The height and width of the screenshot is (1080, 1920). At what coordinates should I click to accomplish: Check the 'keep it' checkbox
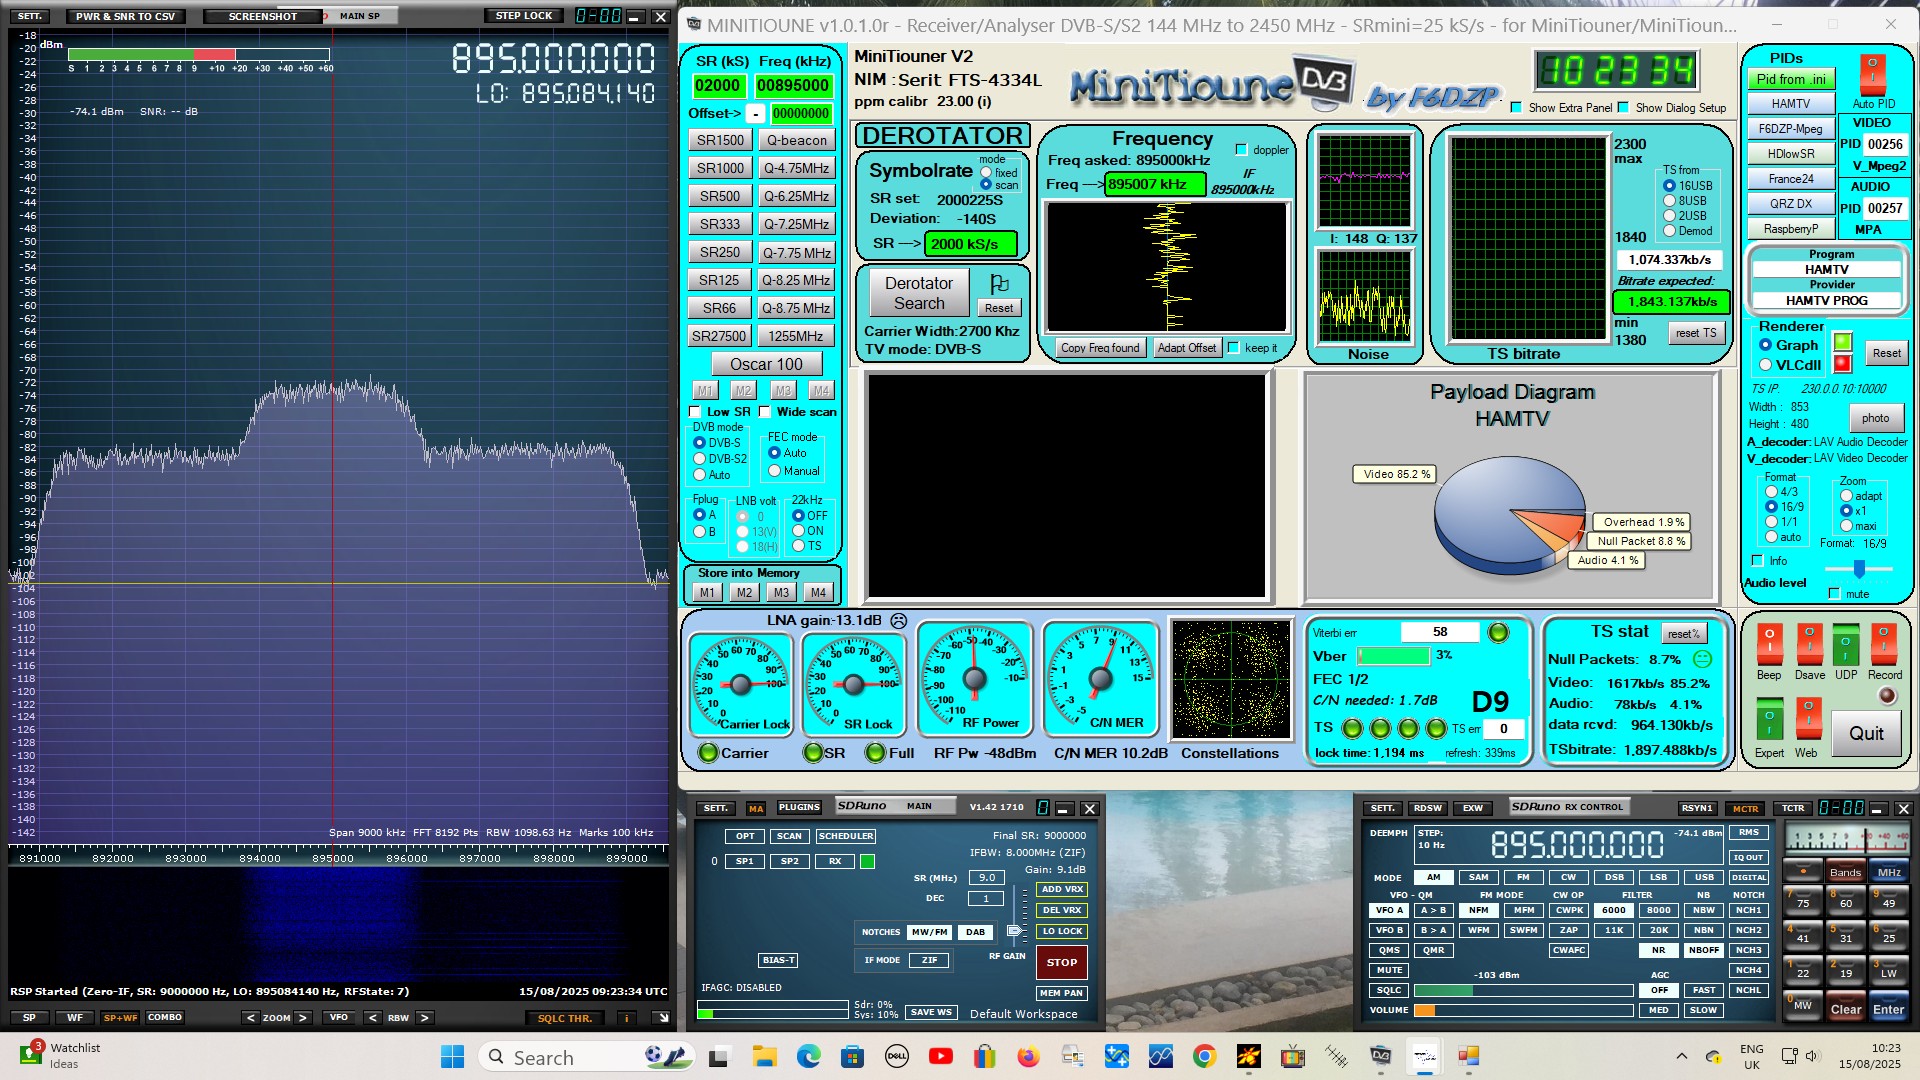[x=1233, y=348]
